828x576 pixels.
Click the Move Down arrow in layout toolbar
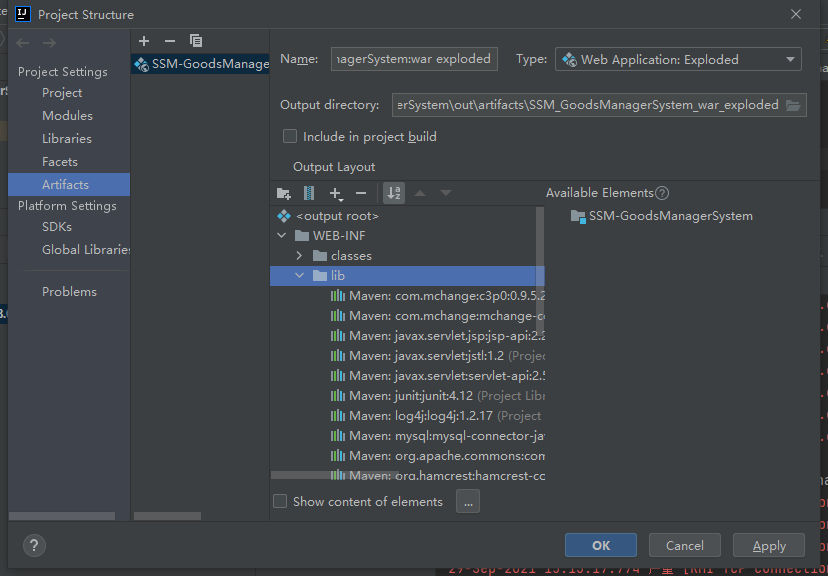tap(446, 193)
